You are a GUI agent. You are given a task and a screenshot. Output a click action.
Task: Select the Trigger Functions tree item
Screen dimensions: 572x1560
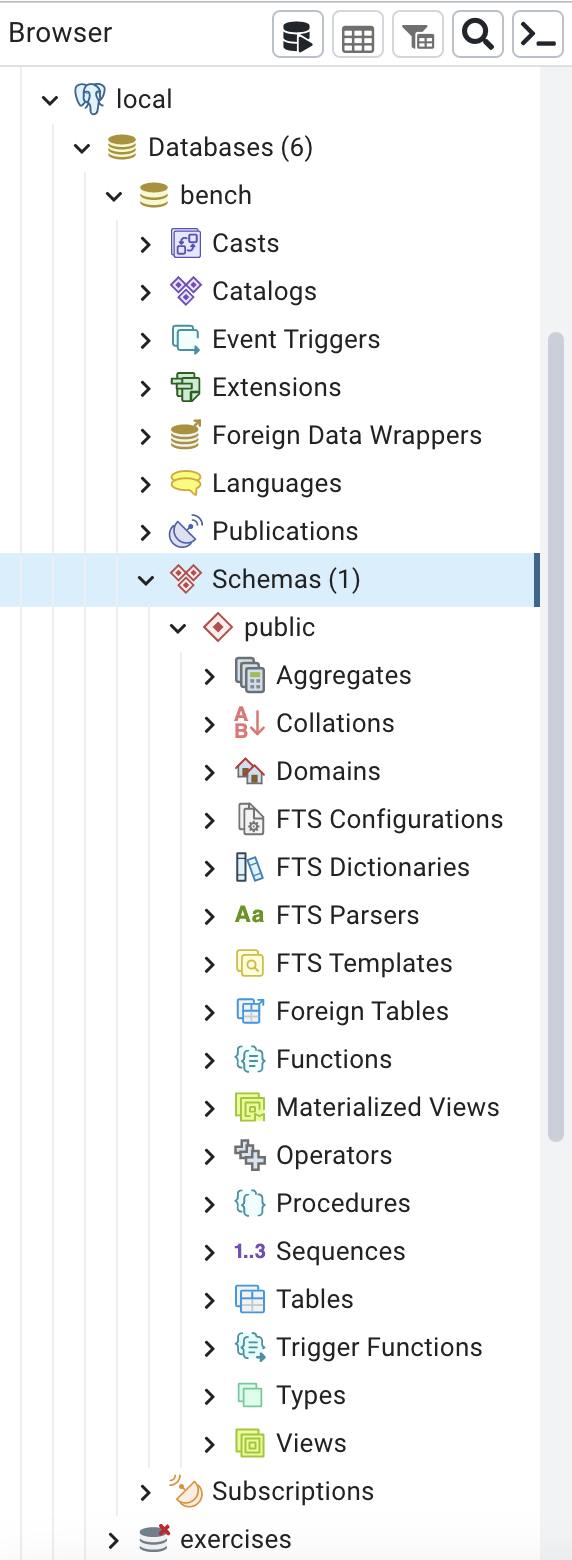tap(379, 1347)
